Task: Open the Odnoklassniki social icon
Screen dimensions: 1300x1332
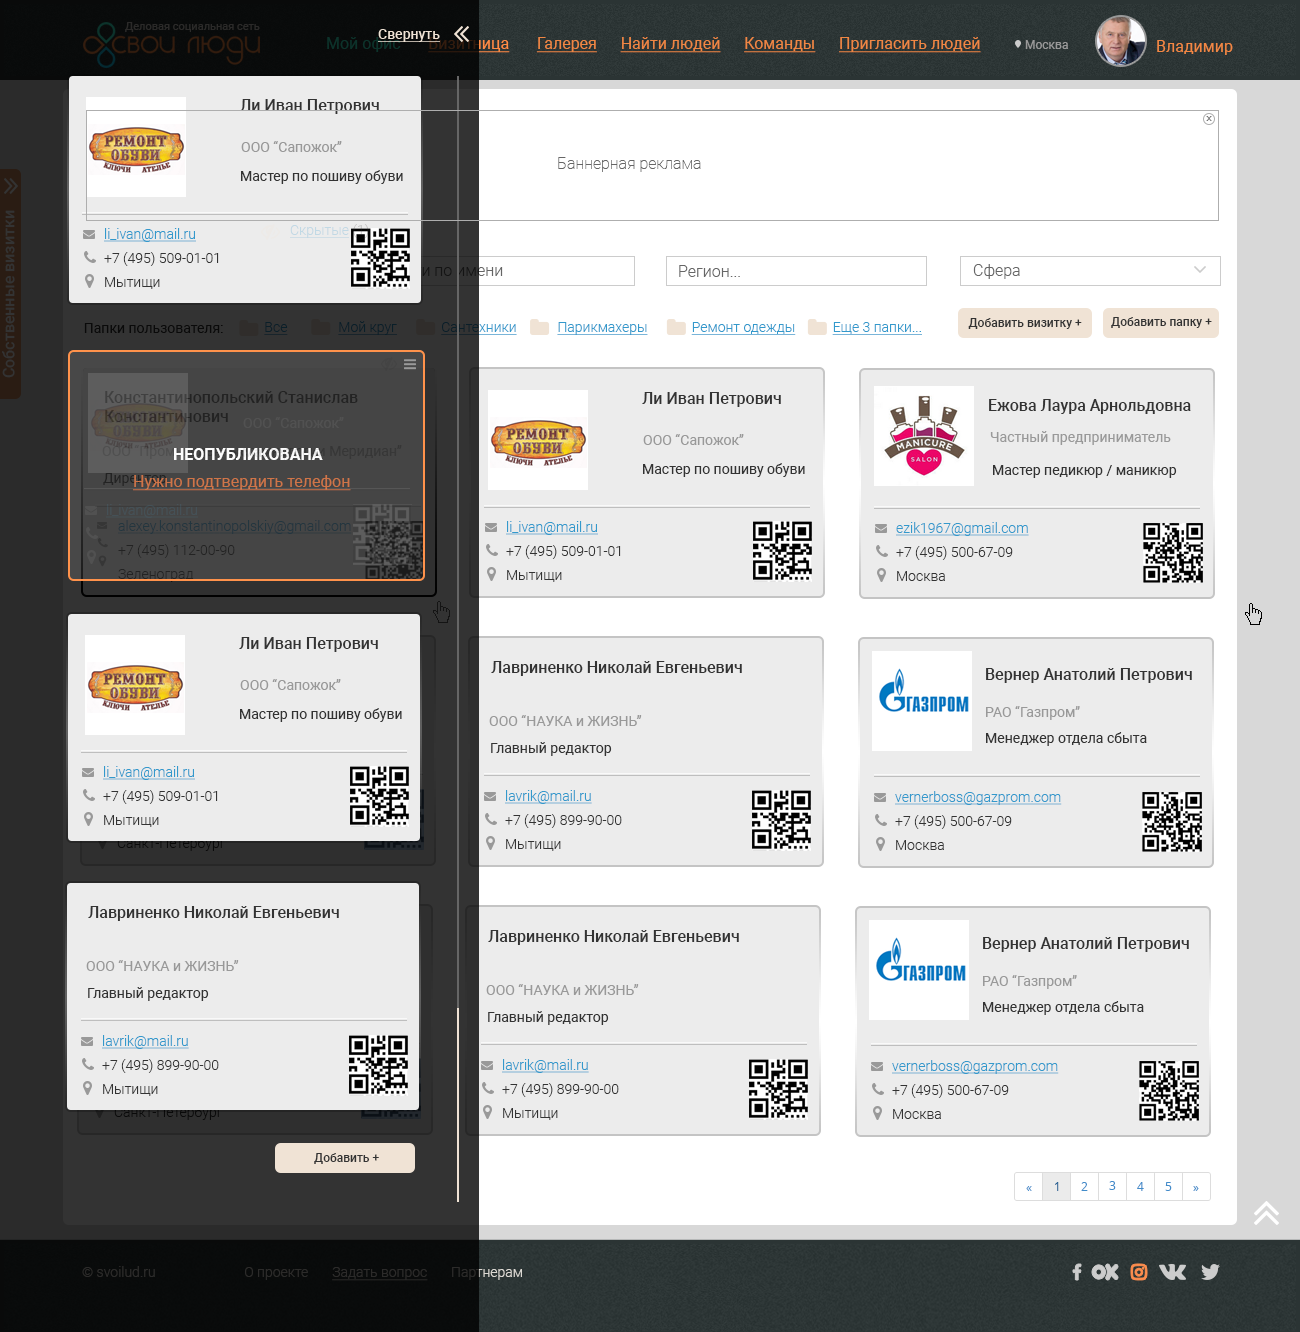Action: (1105, 1272)
